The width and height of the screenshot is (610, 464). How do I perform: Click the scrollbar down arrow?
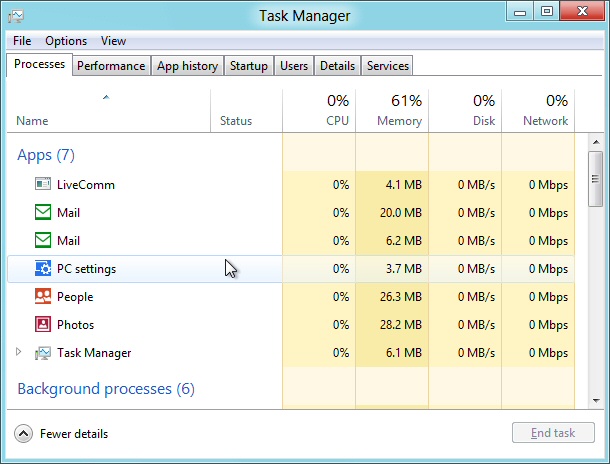point(596,400)
